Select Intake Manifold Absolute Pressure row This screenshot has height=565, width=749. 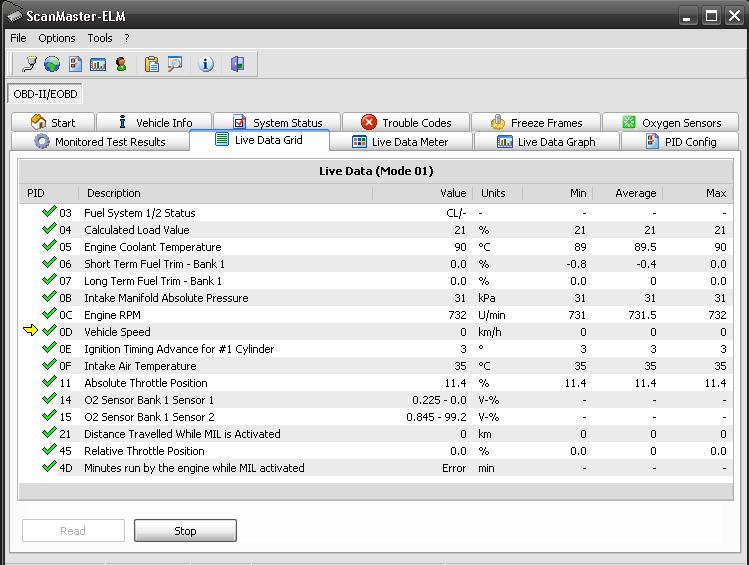tap(376, 298)
